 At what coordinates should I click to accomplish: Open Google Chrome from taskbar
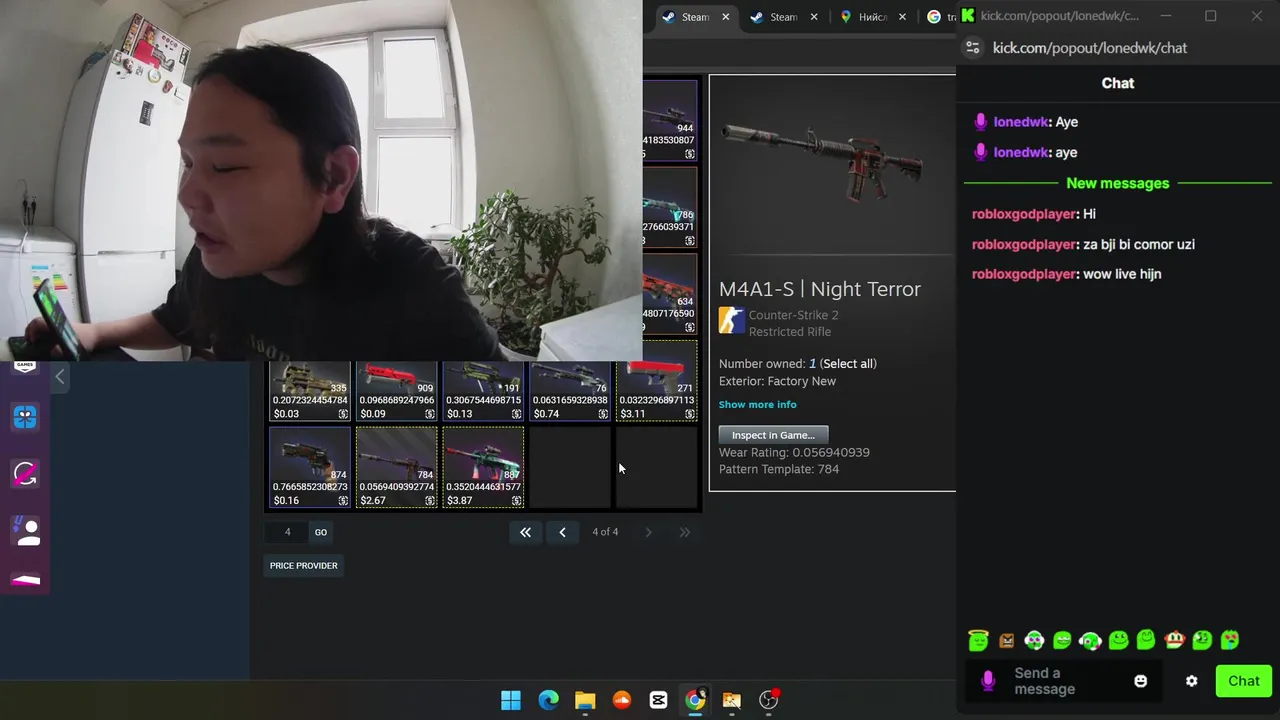point(695,700)
